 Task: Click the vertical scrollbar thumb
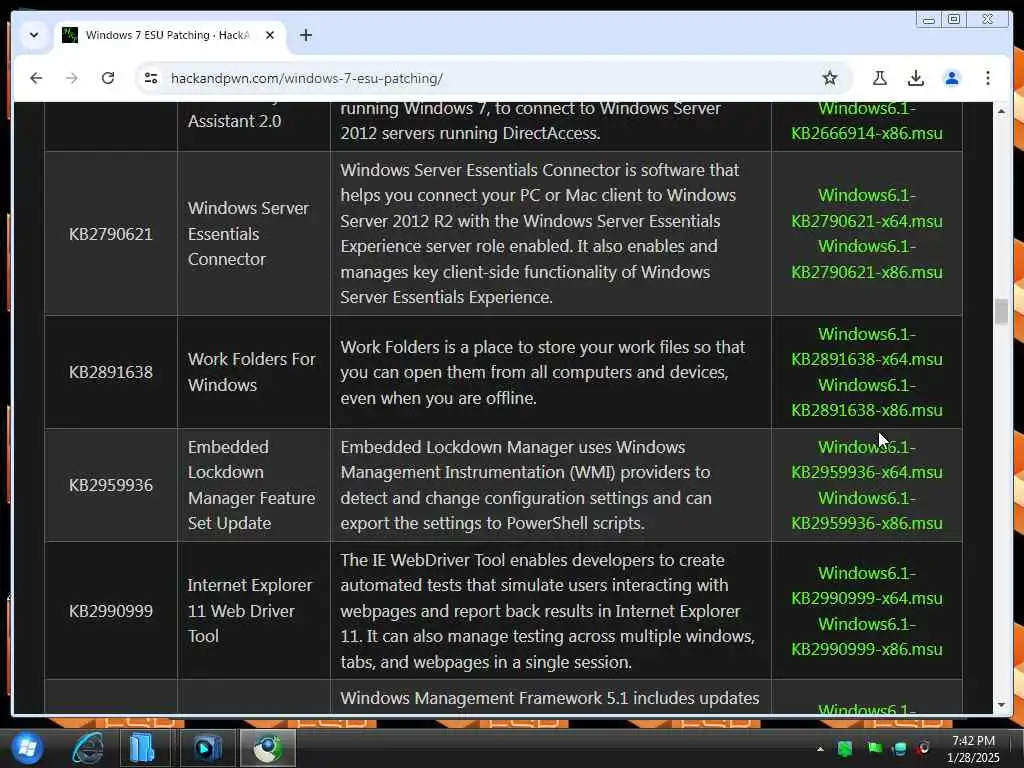click(x=1002, y=311)
